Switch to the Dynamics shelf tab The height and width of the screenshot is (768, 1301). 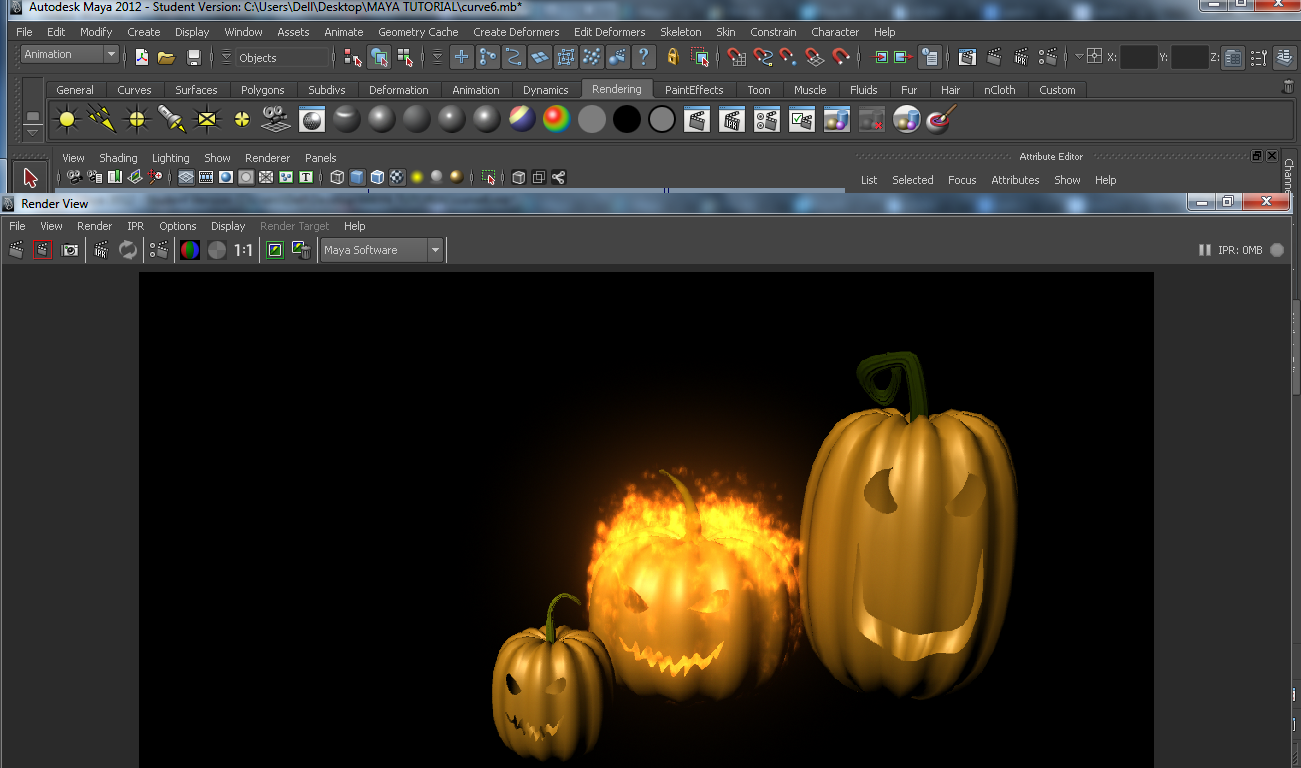(546, 90)
